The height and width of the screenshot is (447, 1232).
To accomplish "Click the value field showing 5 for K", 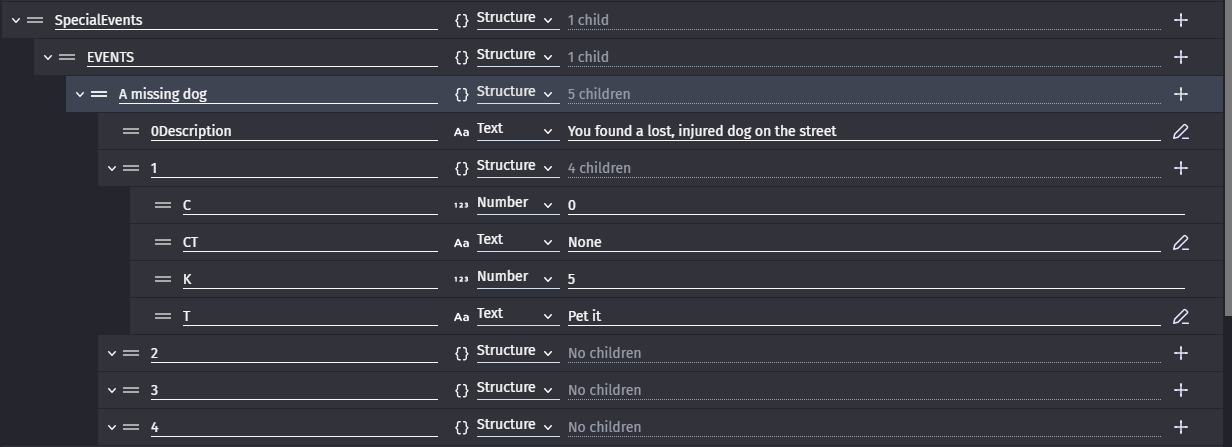I will pyautogui.click(x=875, y=279).
